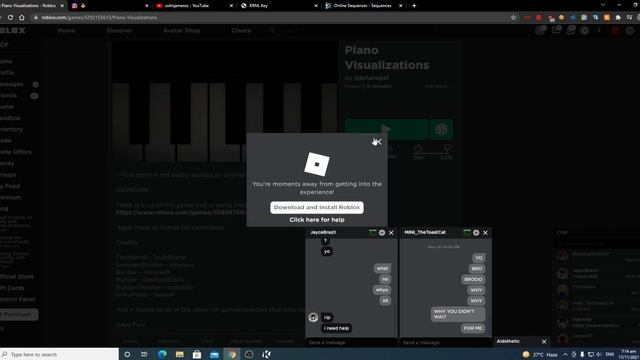This screenshot has width=640, height=360.
Task: Close the Roblox install popup
Action: point(378,142)
